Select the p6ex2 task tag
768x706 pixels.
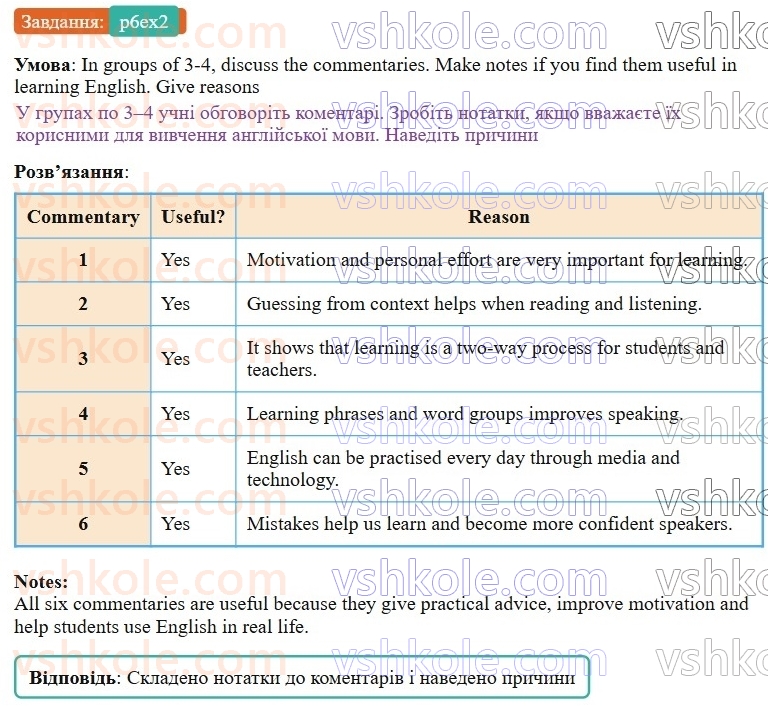click(x=144, y=22)
